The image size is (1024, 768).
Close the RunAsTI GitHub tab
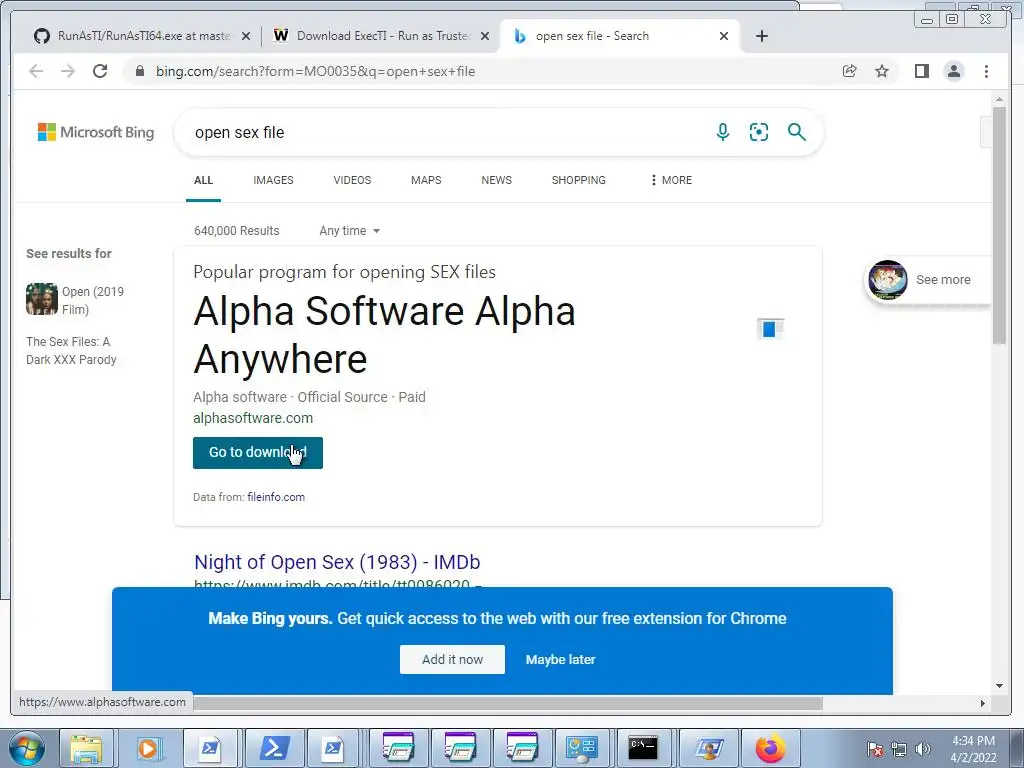click(x=246, y=36)
